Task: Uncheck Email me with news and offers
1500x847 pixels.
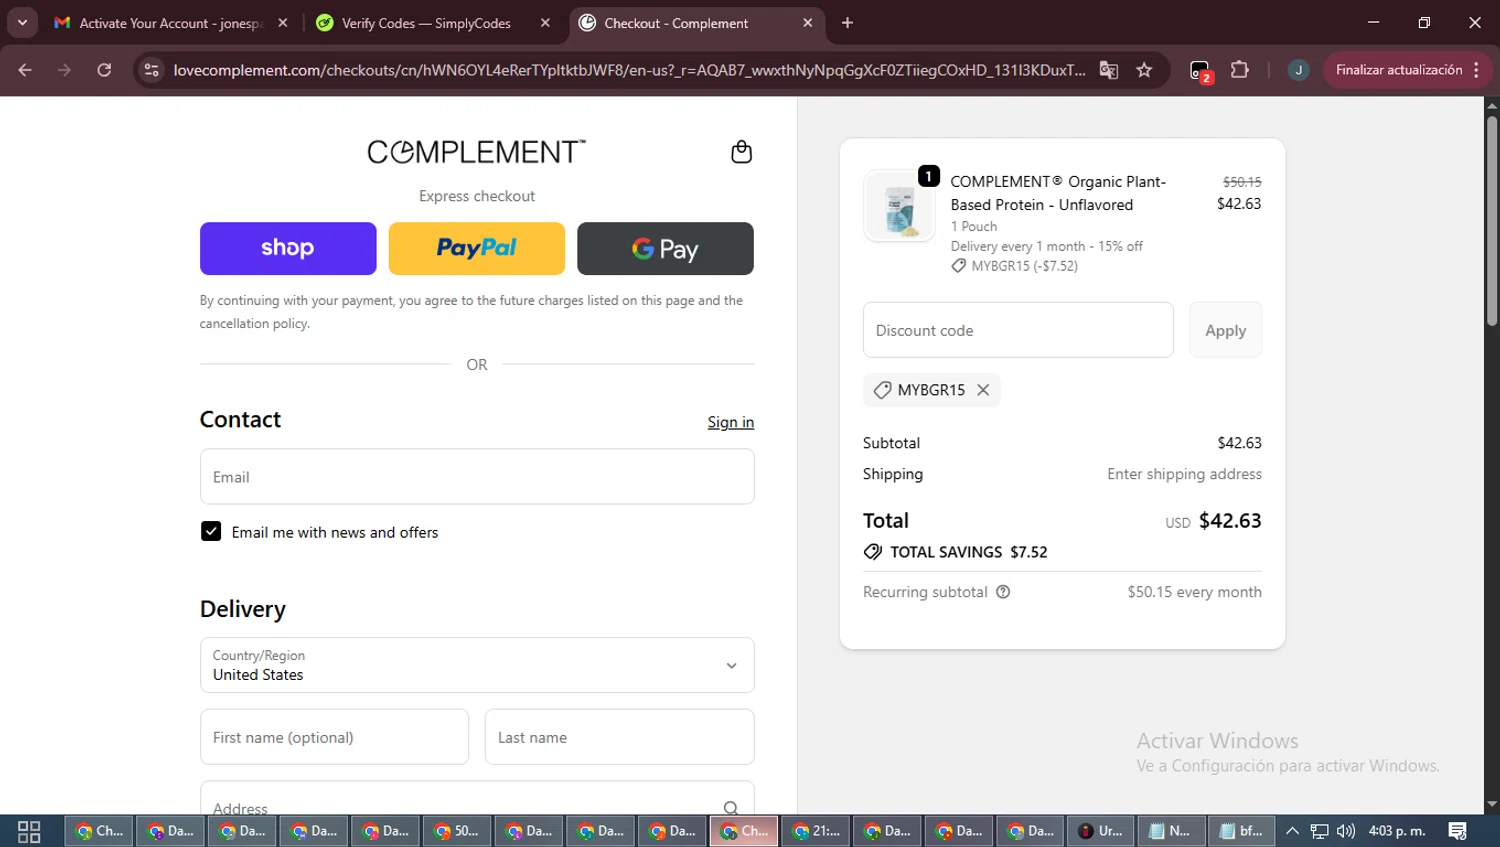Action: (211, 531)
